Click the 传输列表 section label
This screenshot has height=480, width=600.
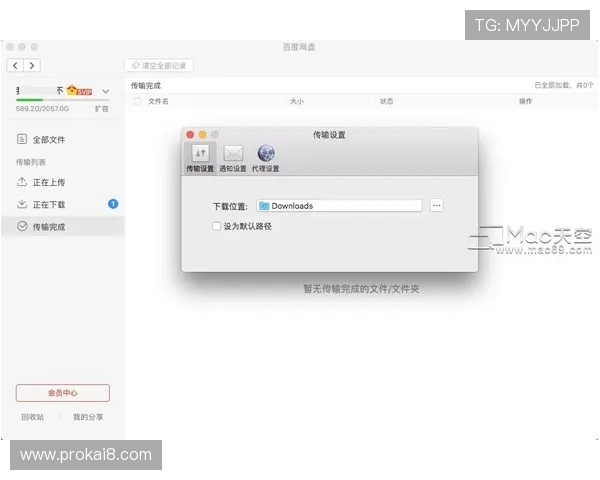pyautogui.click(x=31, y=162)
